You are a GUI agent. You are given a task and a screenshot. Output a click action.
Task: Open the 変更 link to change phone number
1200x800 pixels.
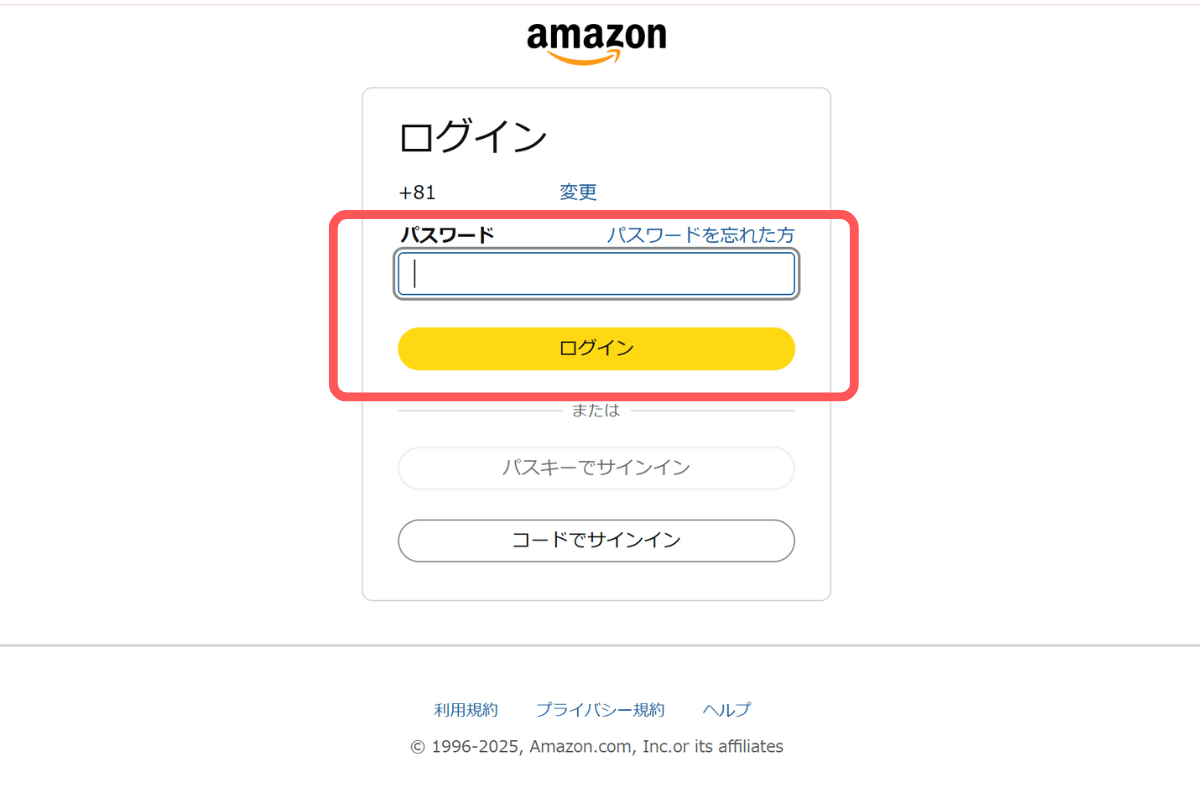578,192
